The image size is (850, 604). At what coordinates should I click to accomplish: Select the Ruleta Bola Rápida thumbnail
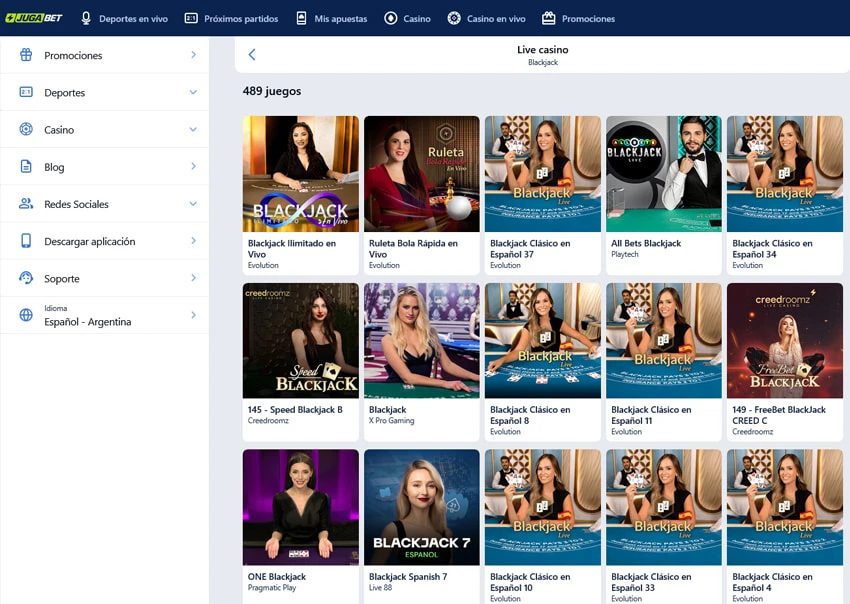pos(422,174)
